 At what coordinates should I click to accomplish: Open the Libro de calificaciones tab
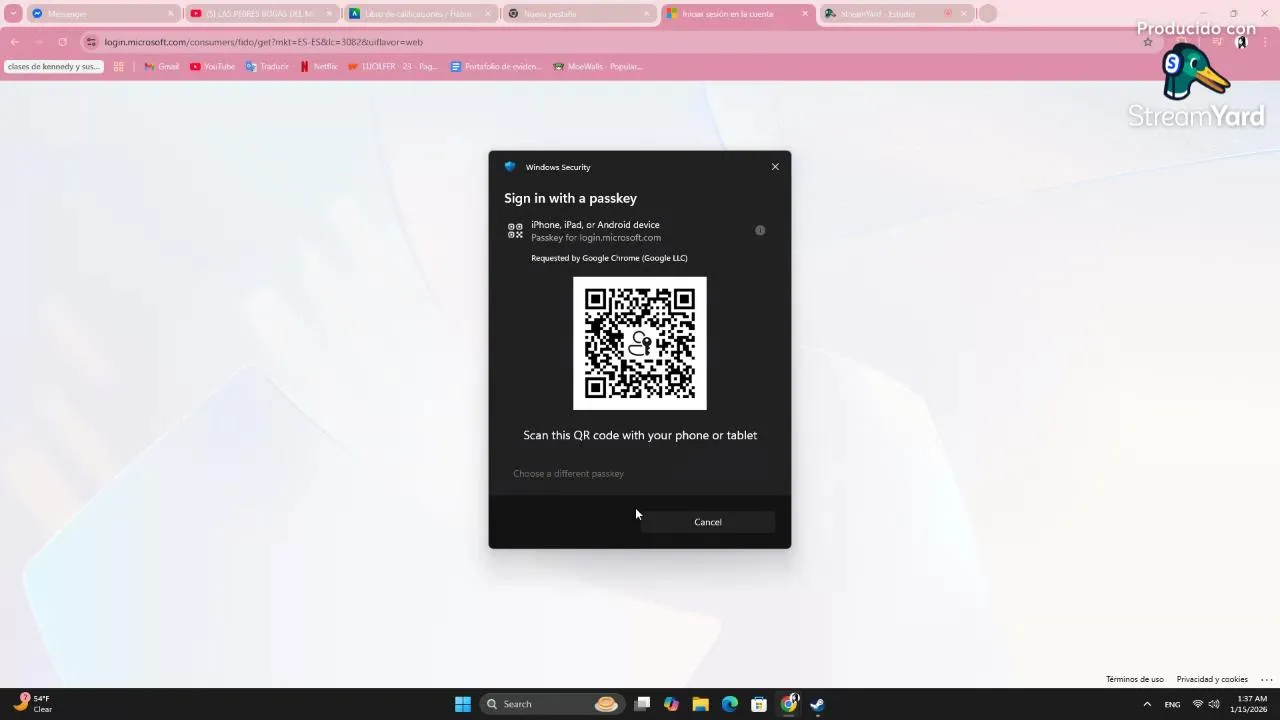[x=420, y=14]
